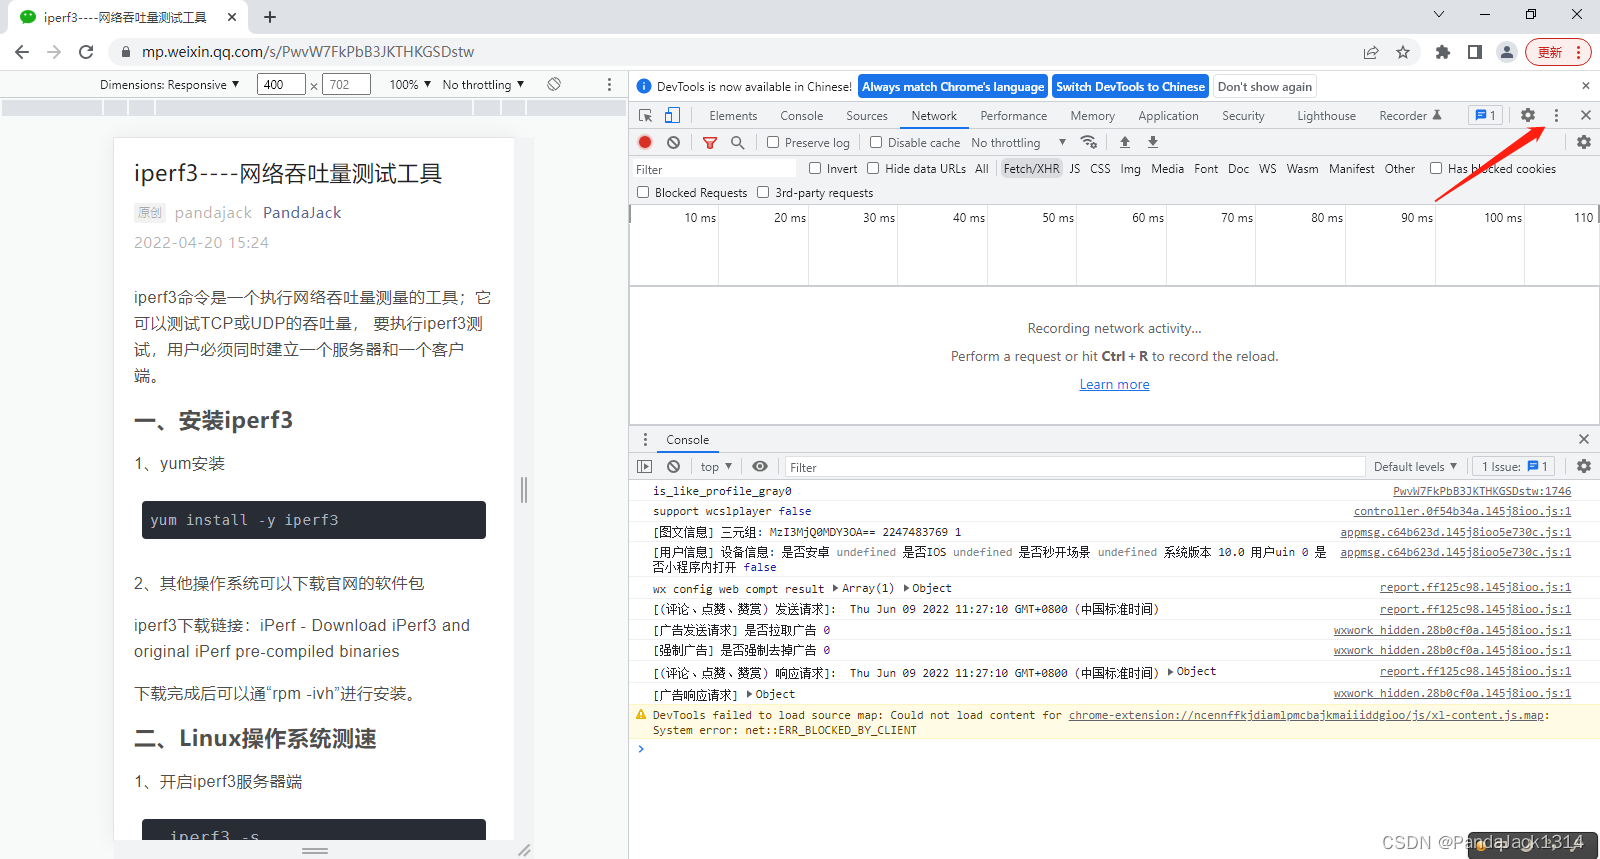
Task: Click Always match Chrome's language button
Action: [953, 87]
